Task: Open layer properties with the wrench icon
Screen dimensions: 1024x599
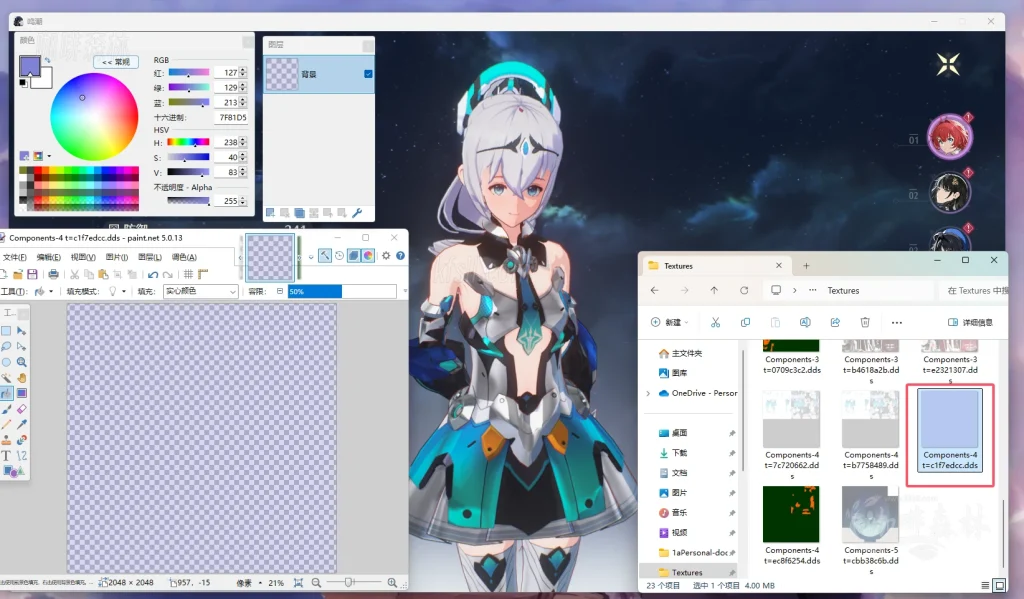Action: 357,212
